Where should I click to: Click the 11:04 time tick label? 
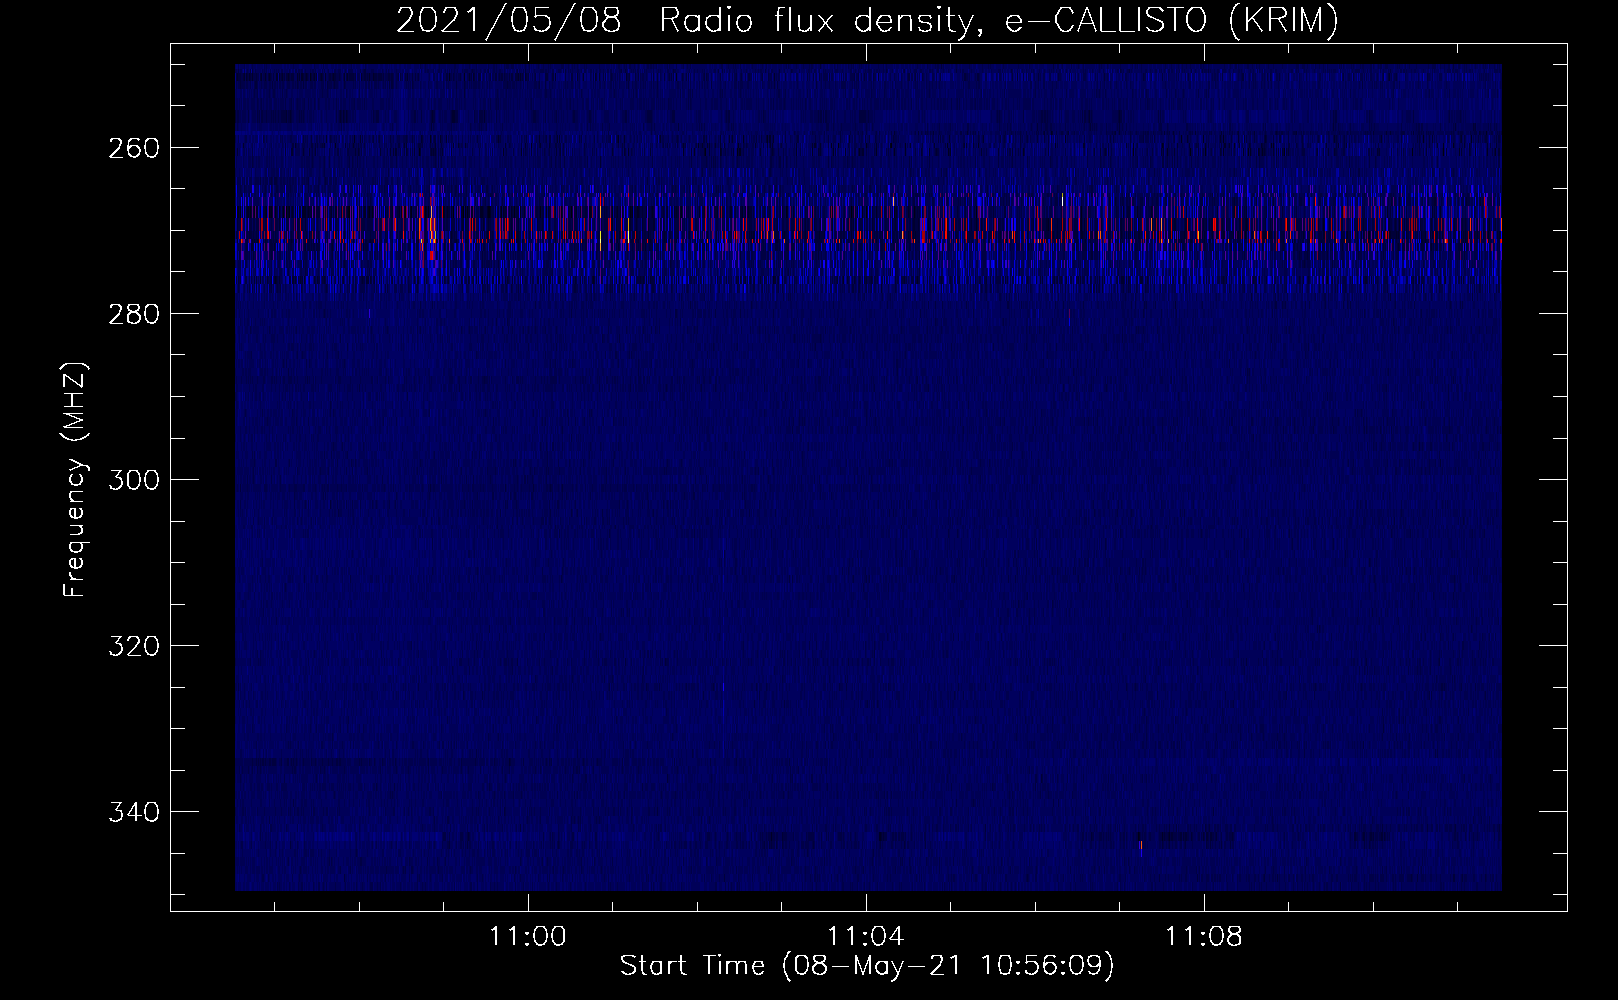click(866, 937)
